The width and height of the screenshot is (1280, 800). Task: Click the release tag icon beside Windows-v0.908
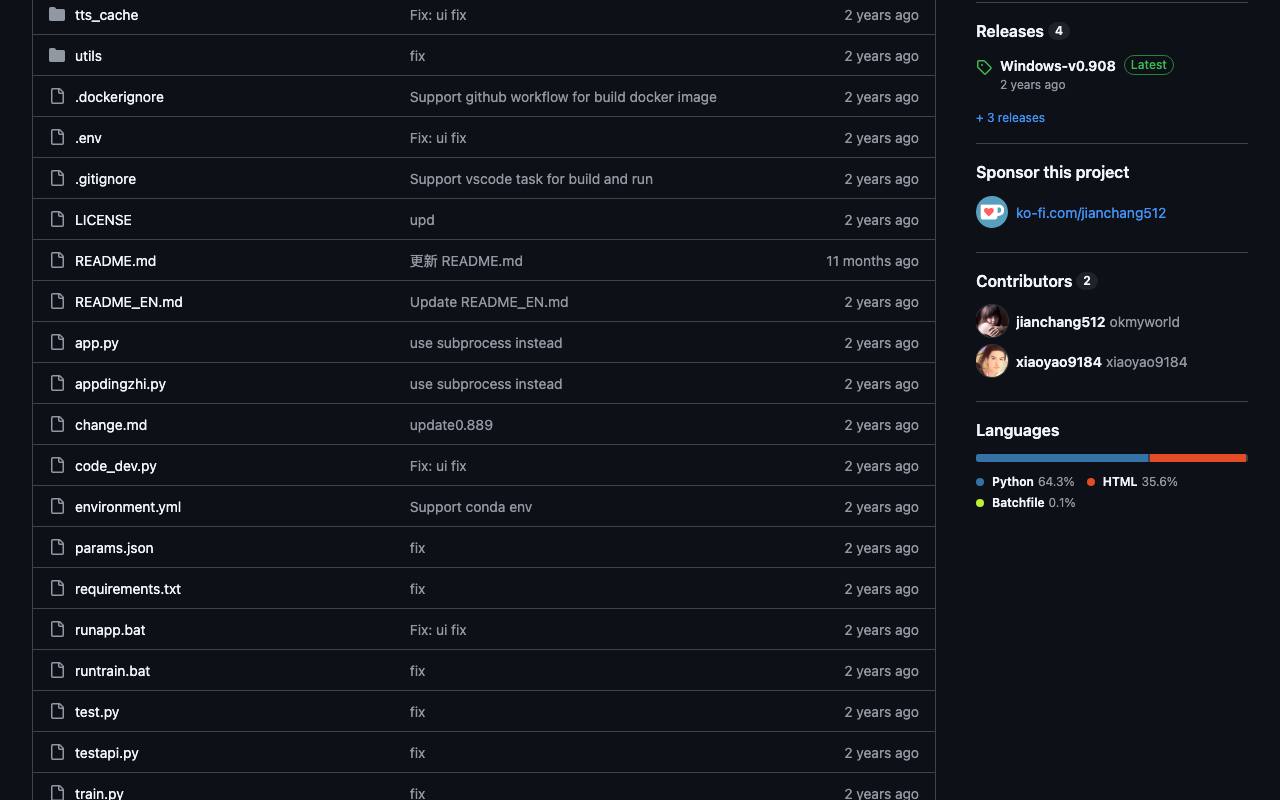pos(984,67)
